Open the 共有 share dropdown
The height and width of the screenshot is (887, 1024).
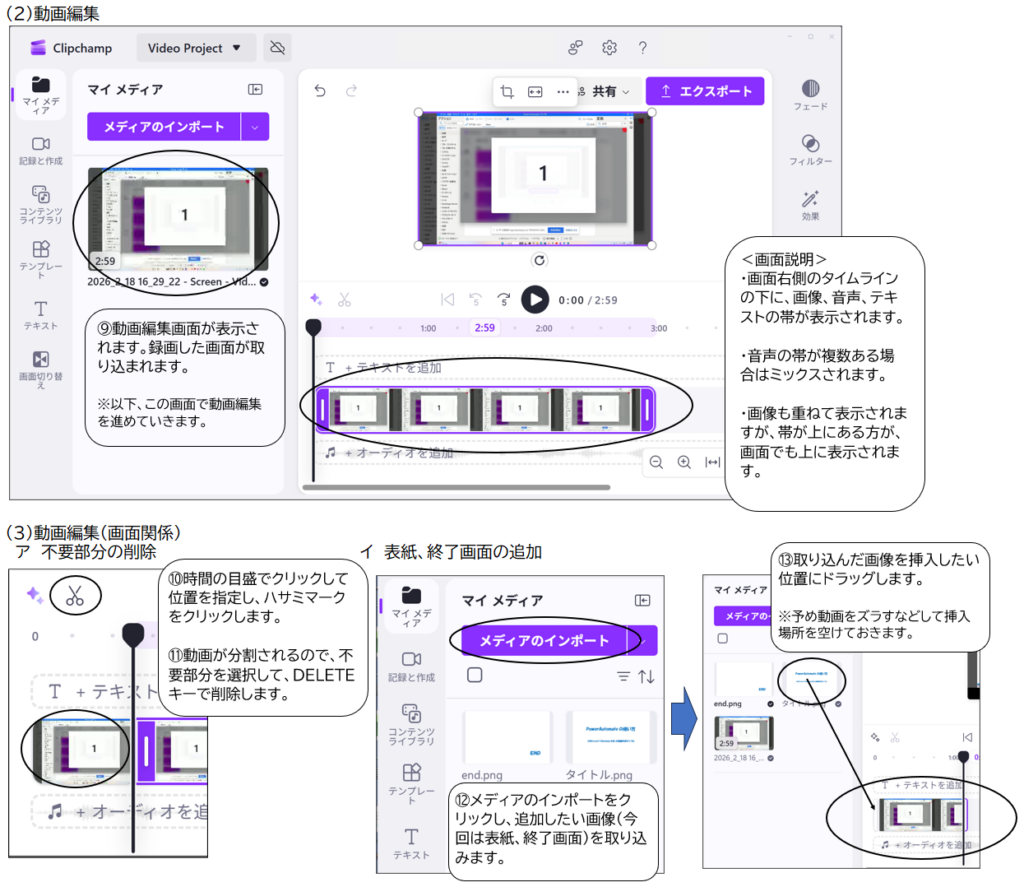click(610, 92)
